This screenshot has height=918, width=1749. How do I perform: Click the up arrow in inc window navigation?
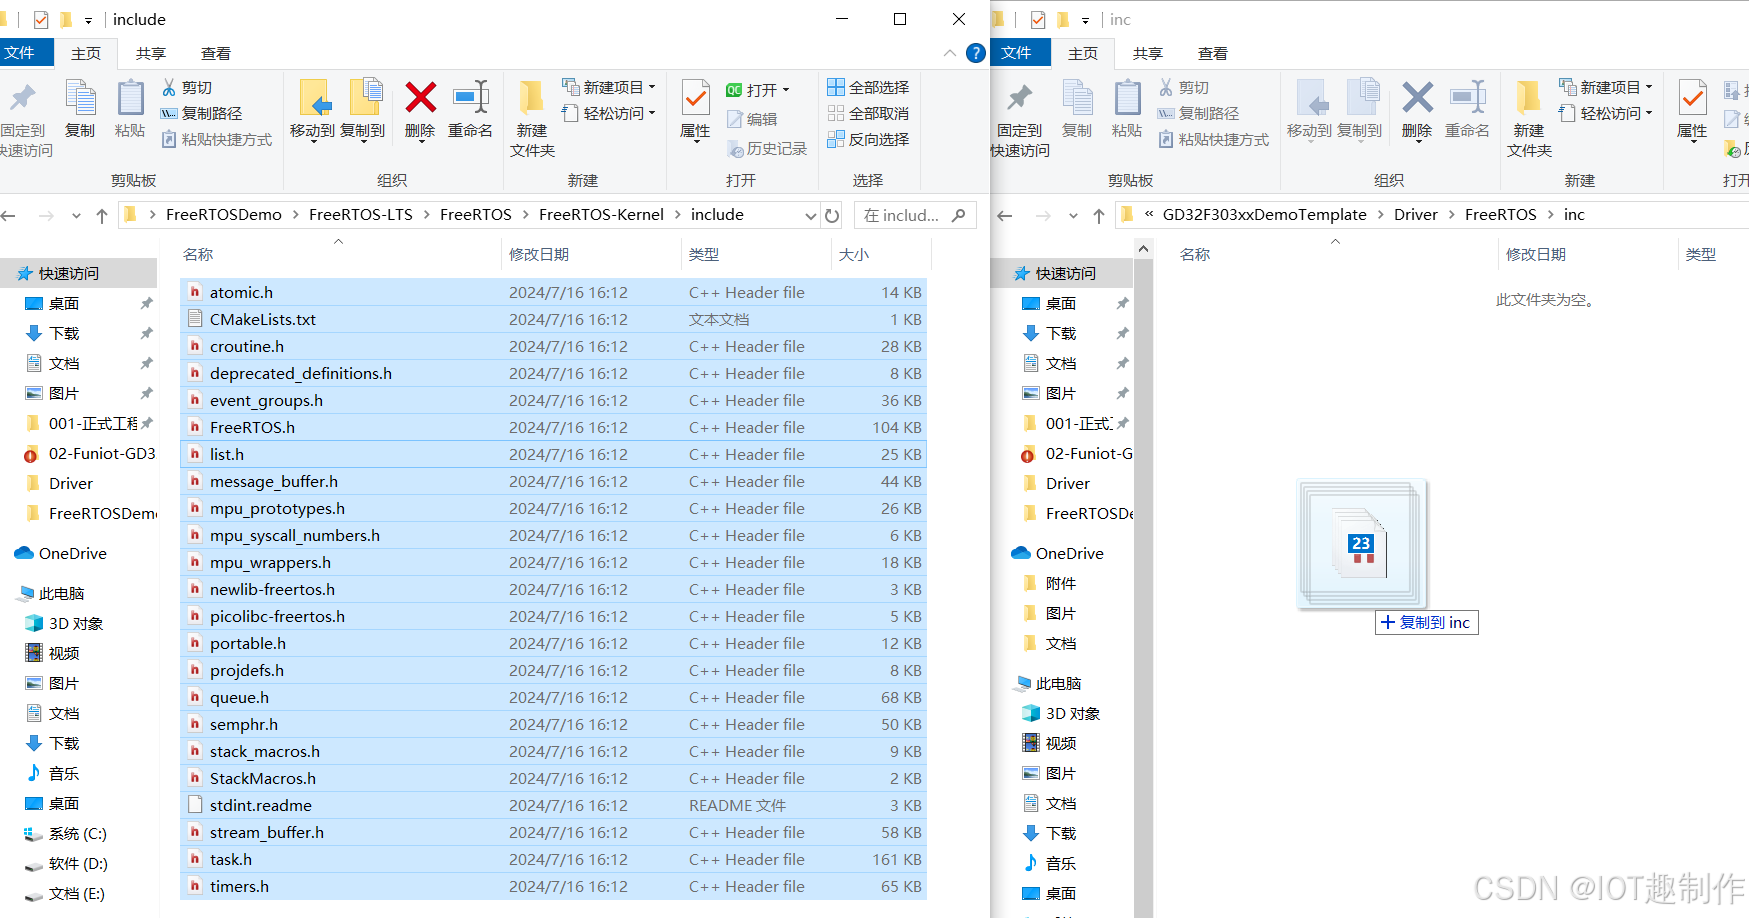1099,215
